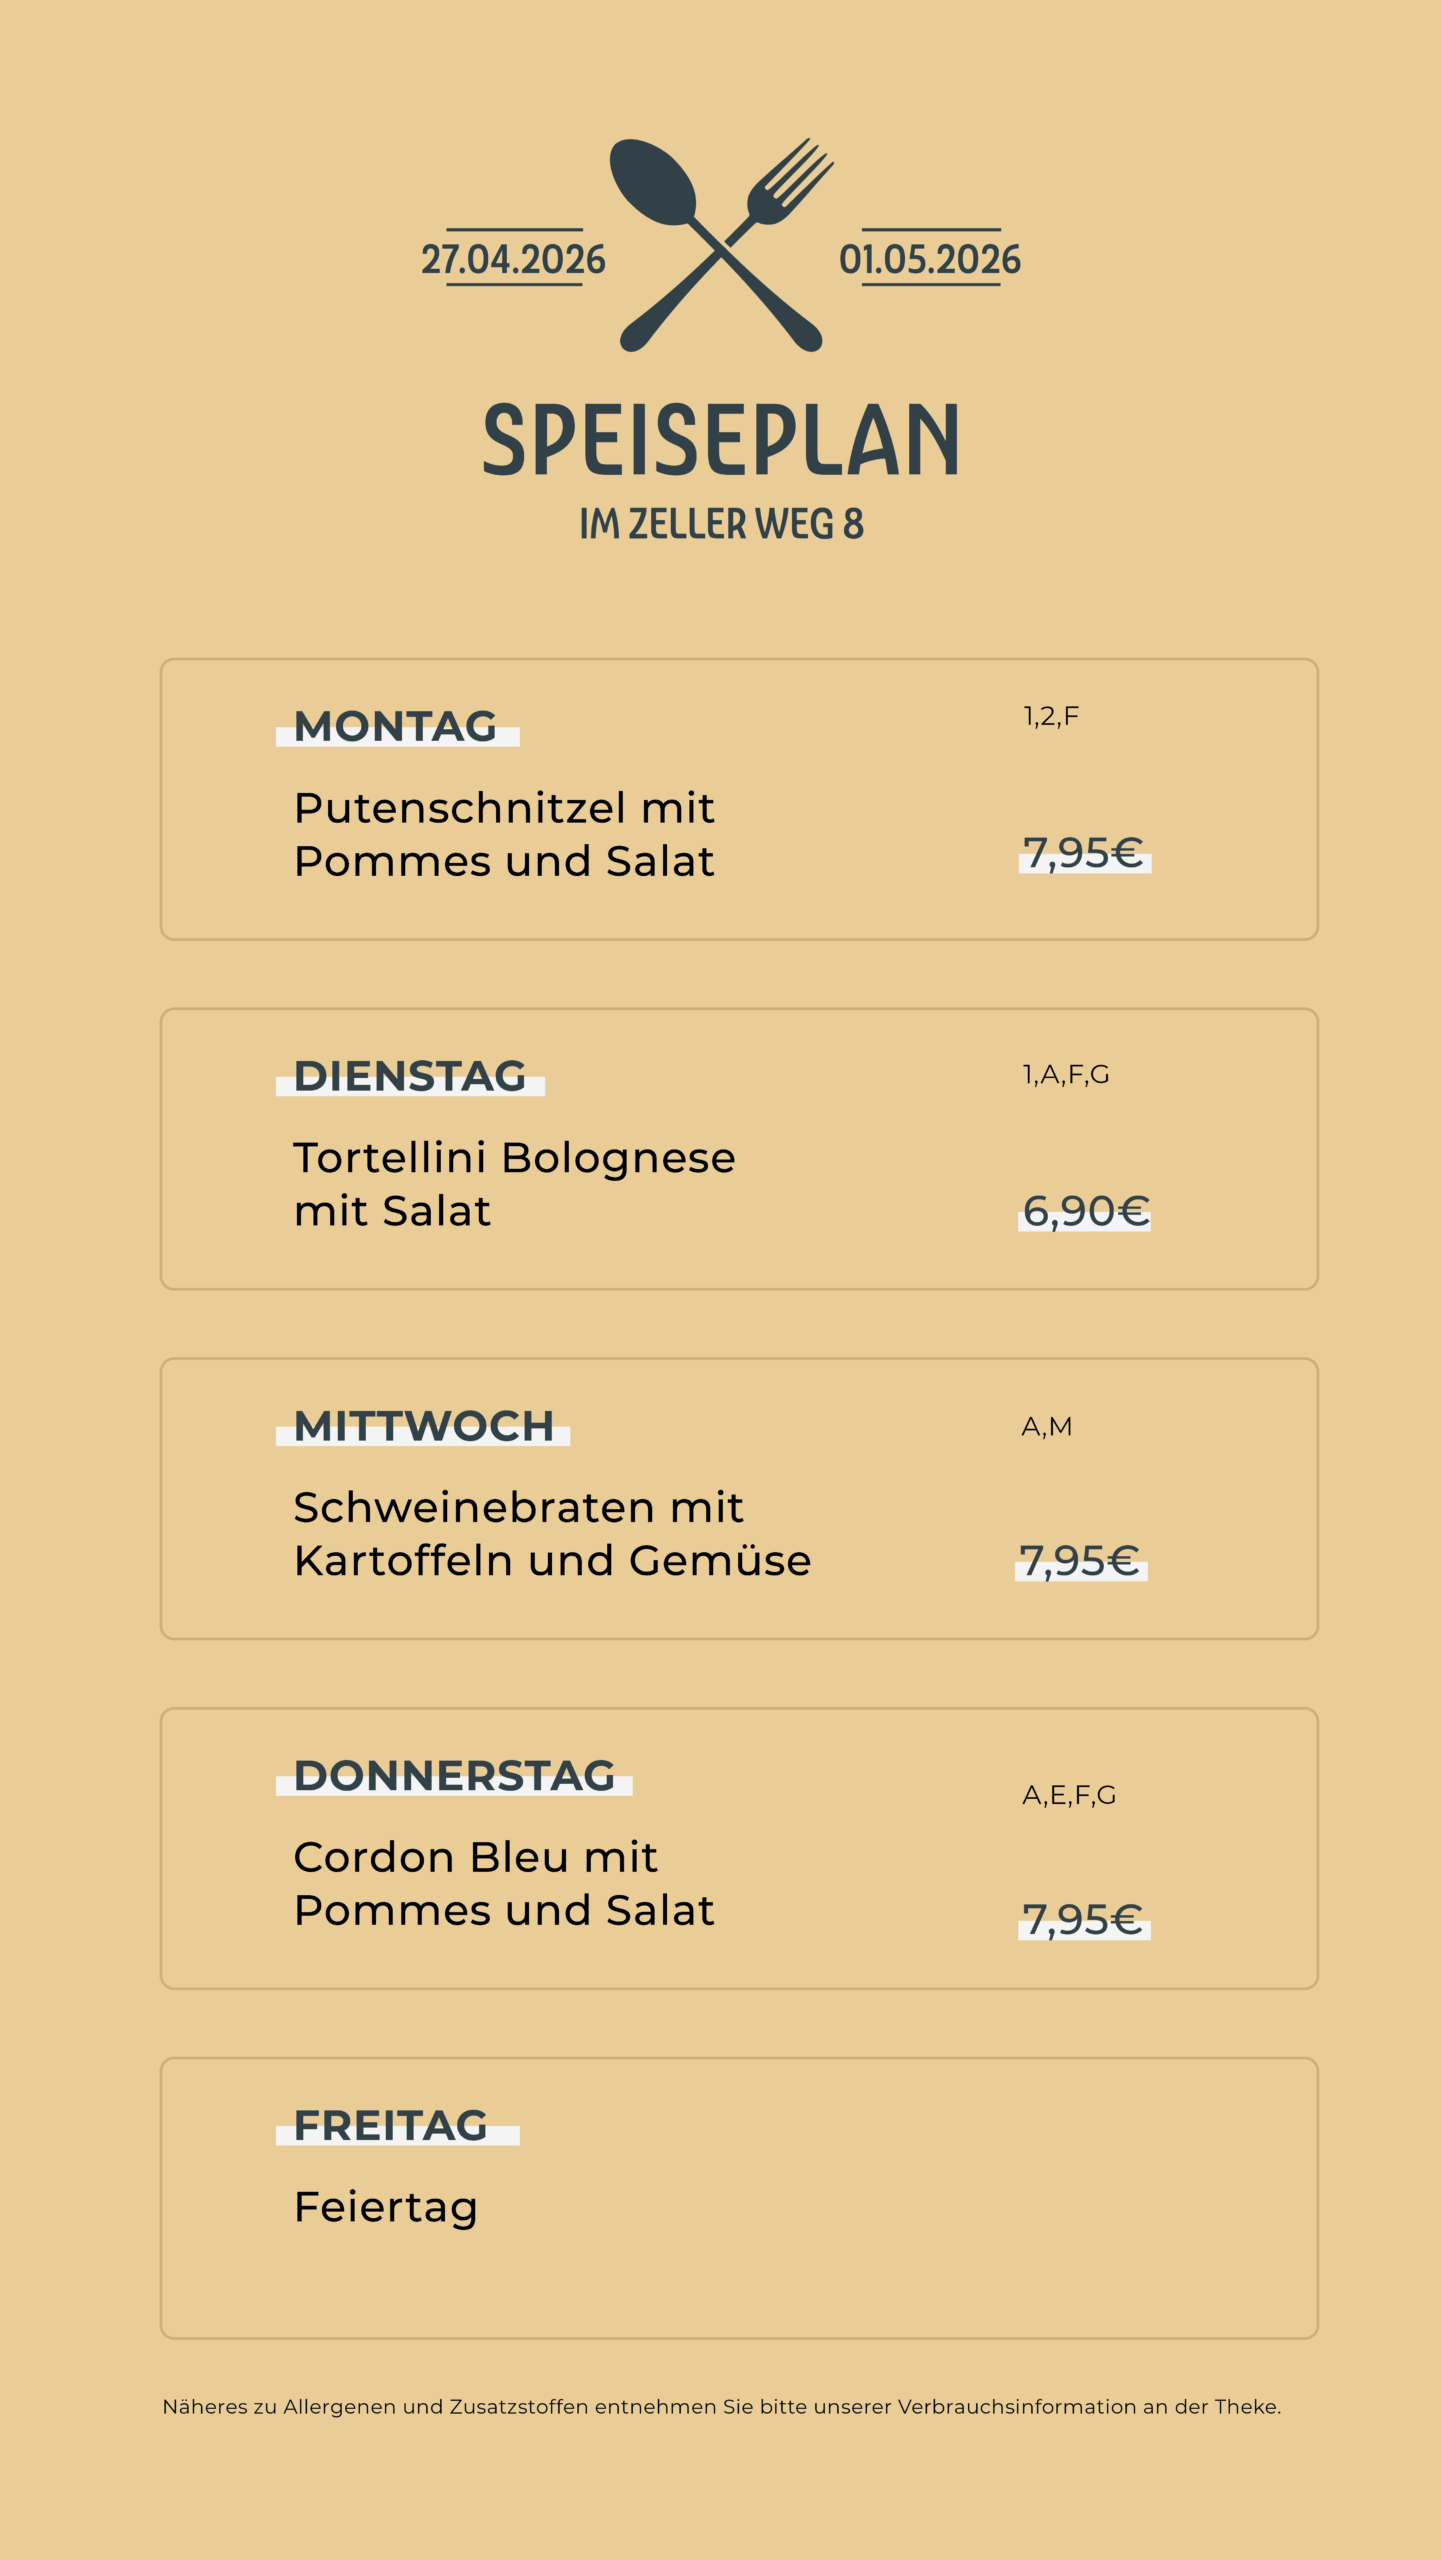Click the DONNERSTAG heading
This screenshot has height=2560, width=1441.
454,1776
